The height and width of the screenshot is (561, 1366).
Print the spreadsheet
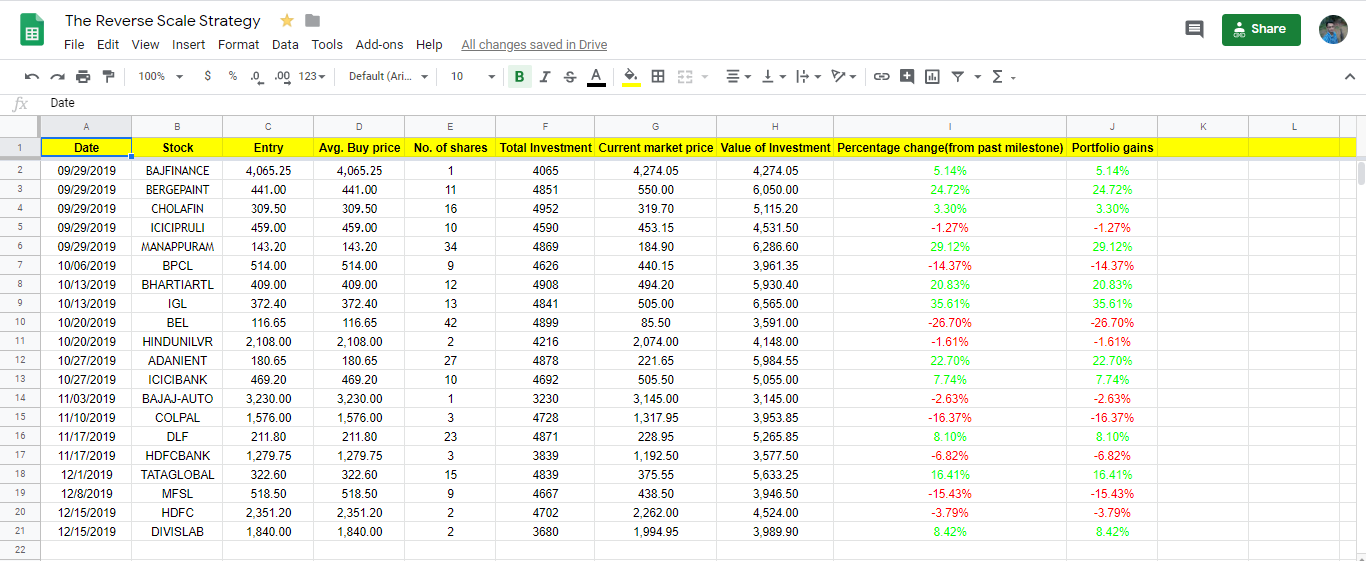point(83,76)
